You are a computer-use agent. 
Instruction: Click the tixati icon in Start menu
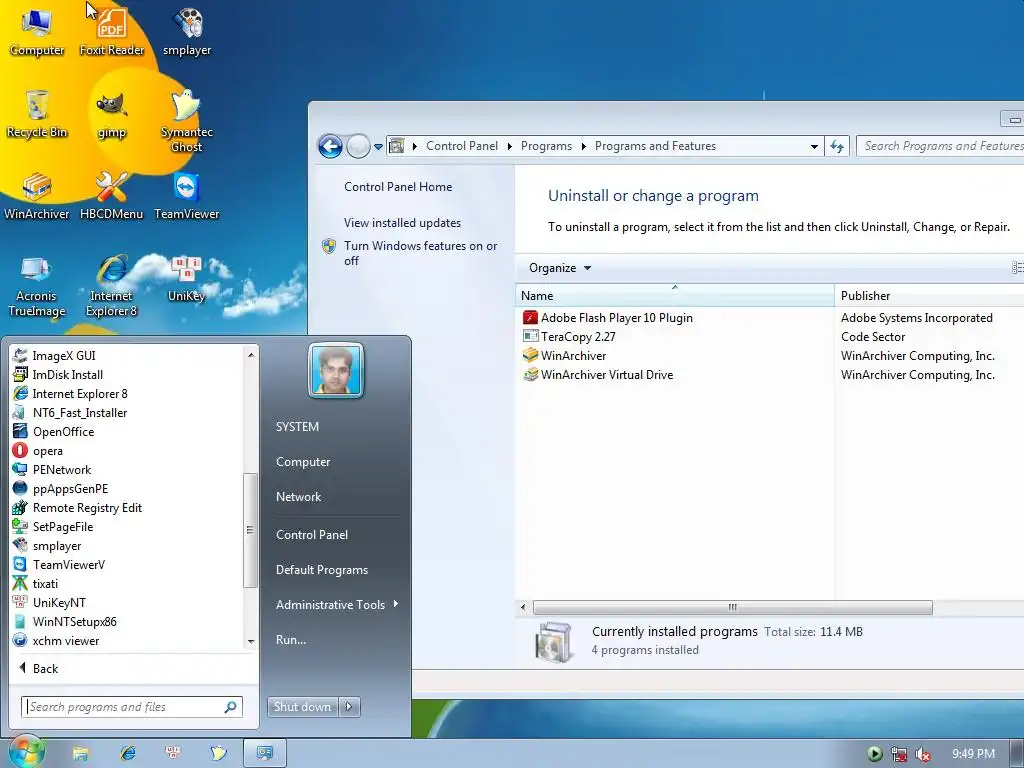point(20,583)
